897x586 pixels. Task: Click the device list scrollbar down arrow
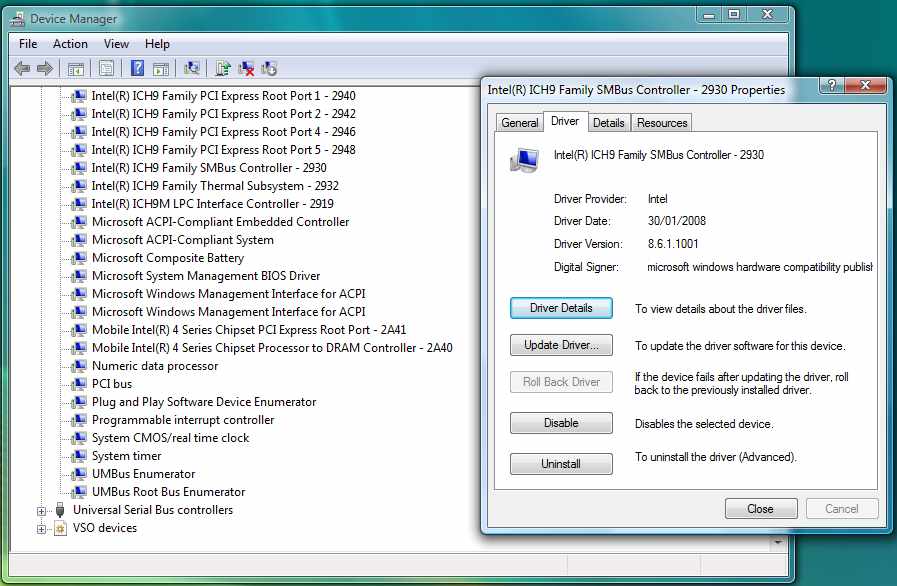(x=777, y=541)
